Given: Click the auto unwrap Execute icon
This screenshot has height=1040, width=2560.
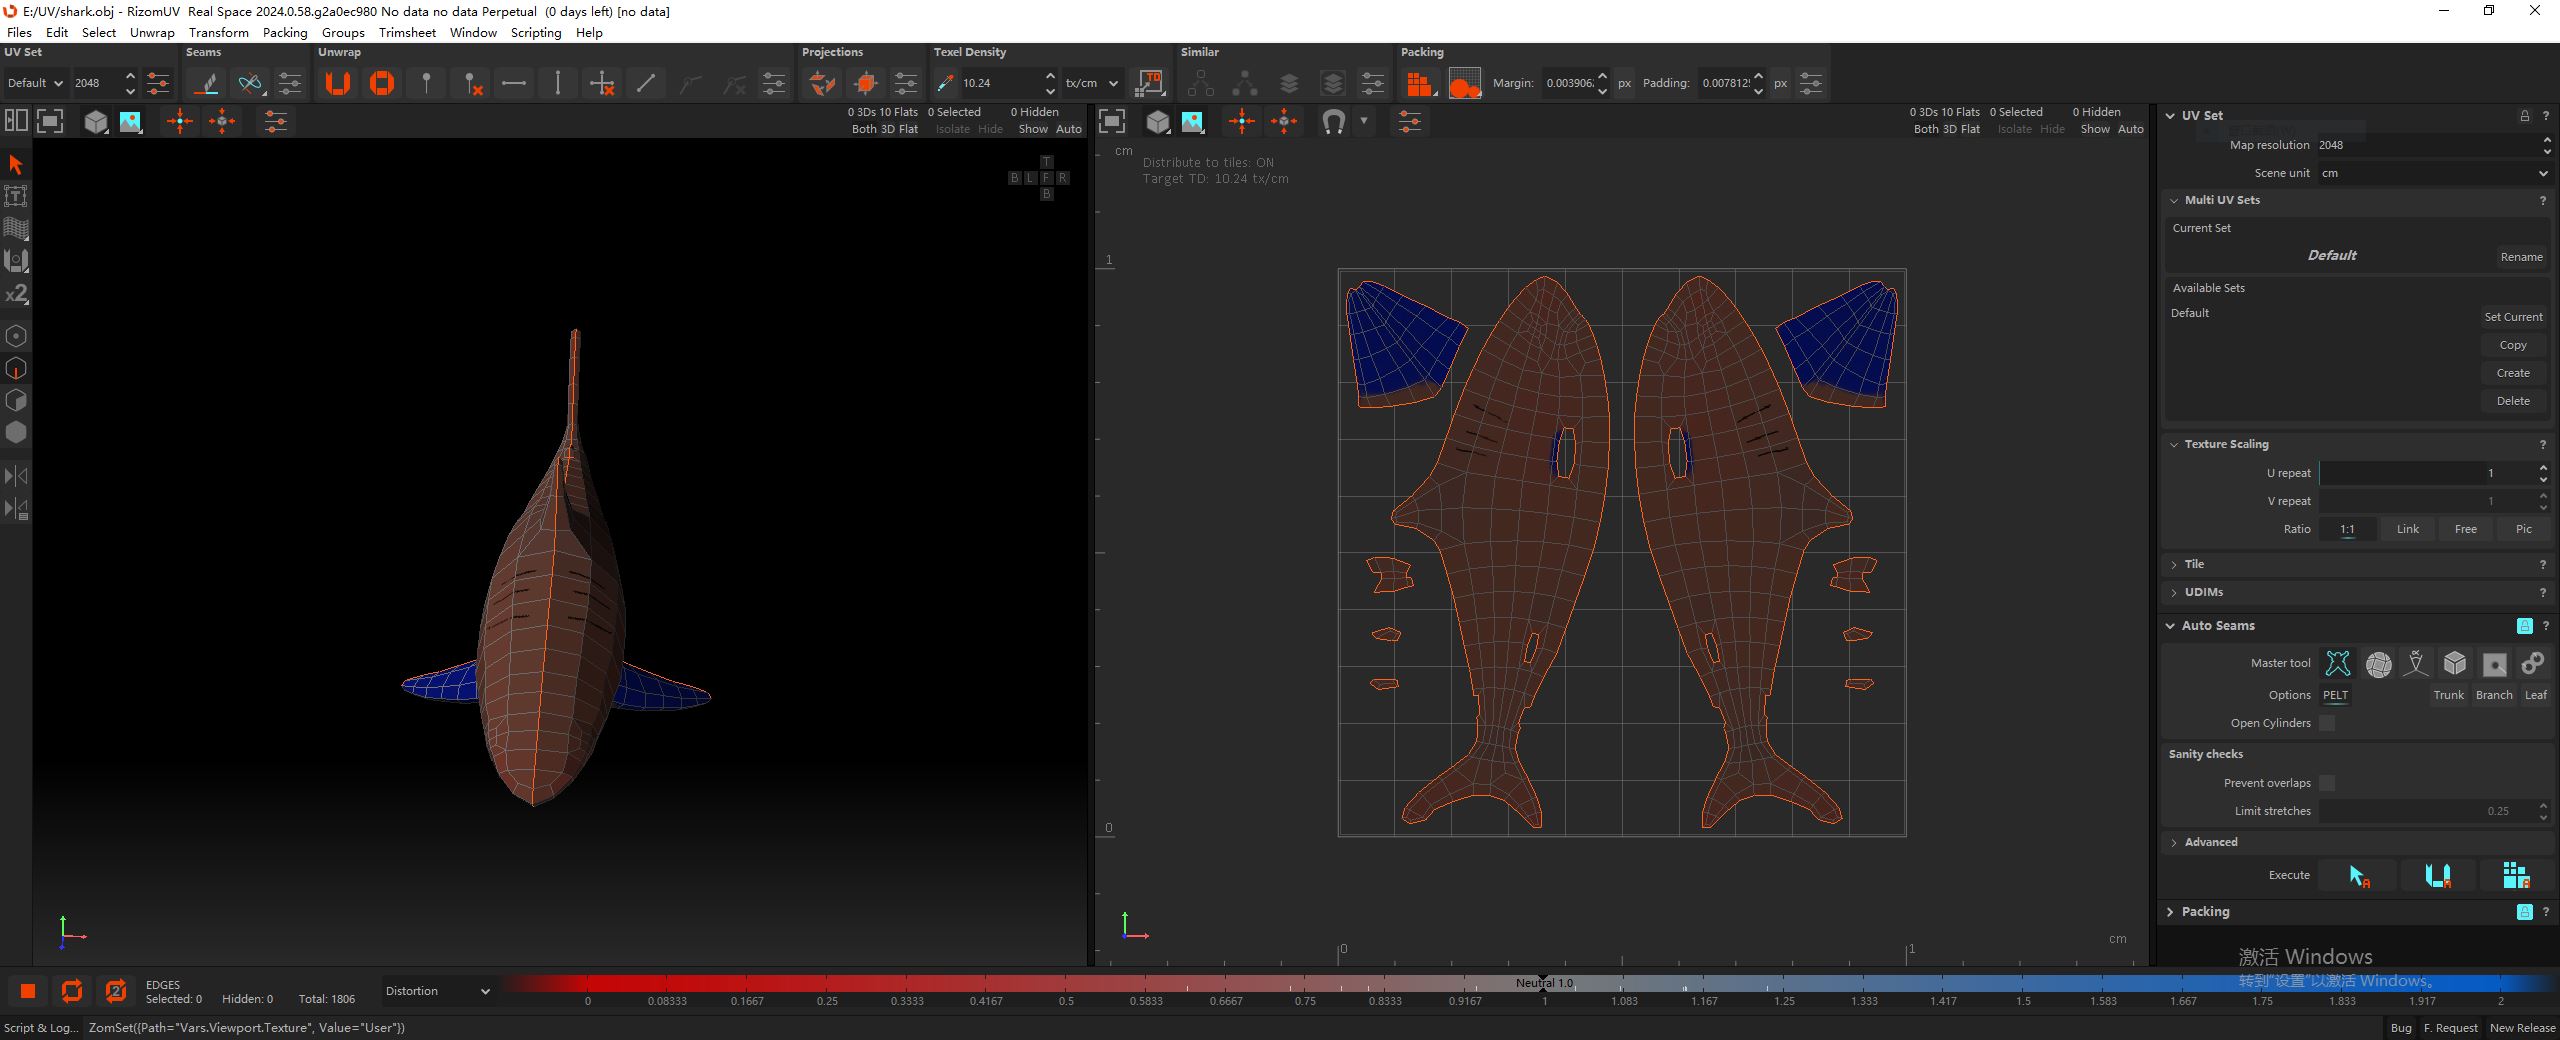Looking at the screenshot, I should (2437, 875).
